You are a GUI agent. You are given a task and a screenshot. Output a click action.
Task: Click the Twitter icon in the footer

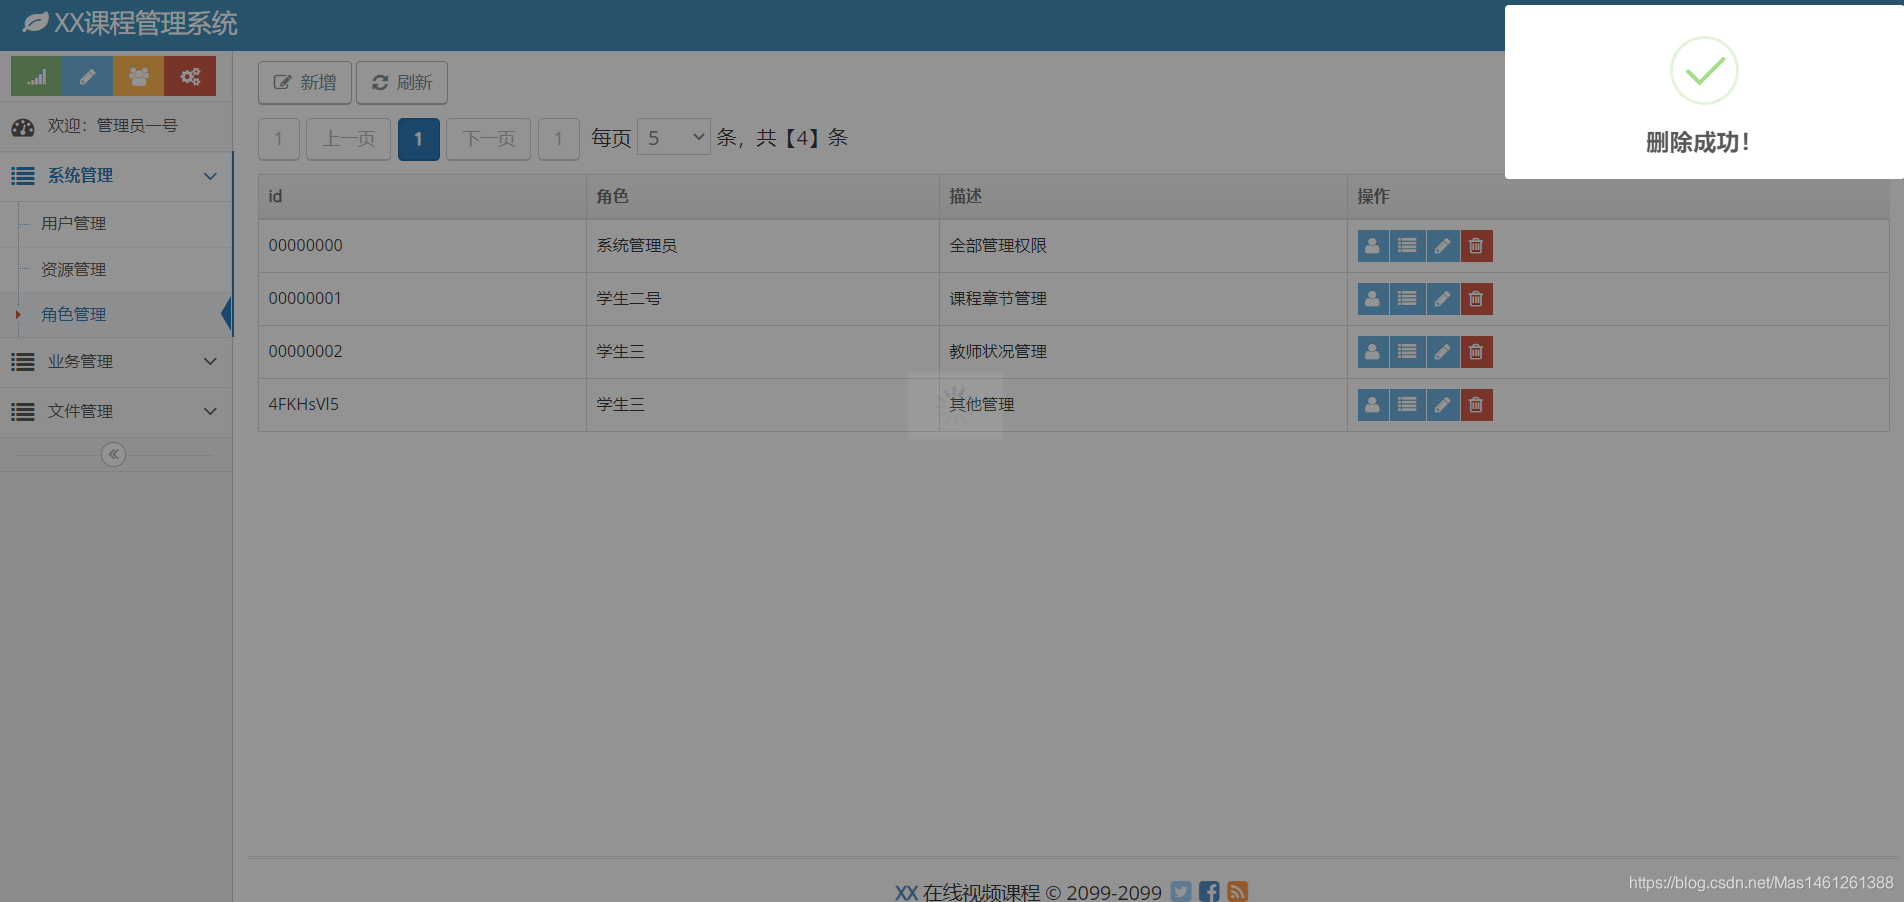point(1181,891)
